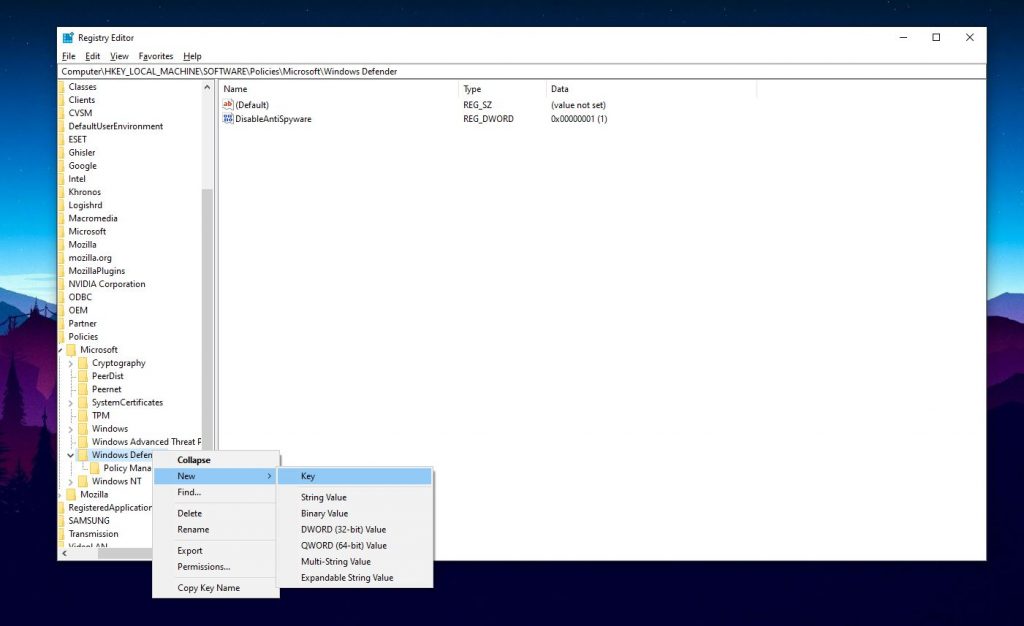Select the PeerDist folder icon
1024x626 pixels.
(83, 376)
